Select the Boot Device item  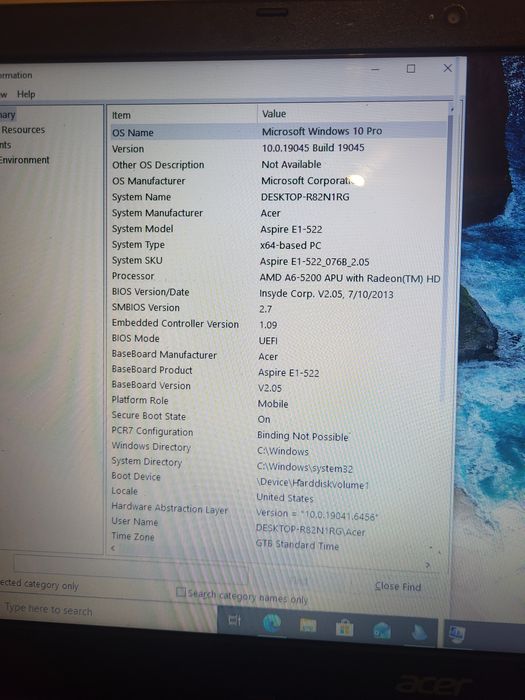[x=136, y=476]
